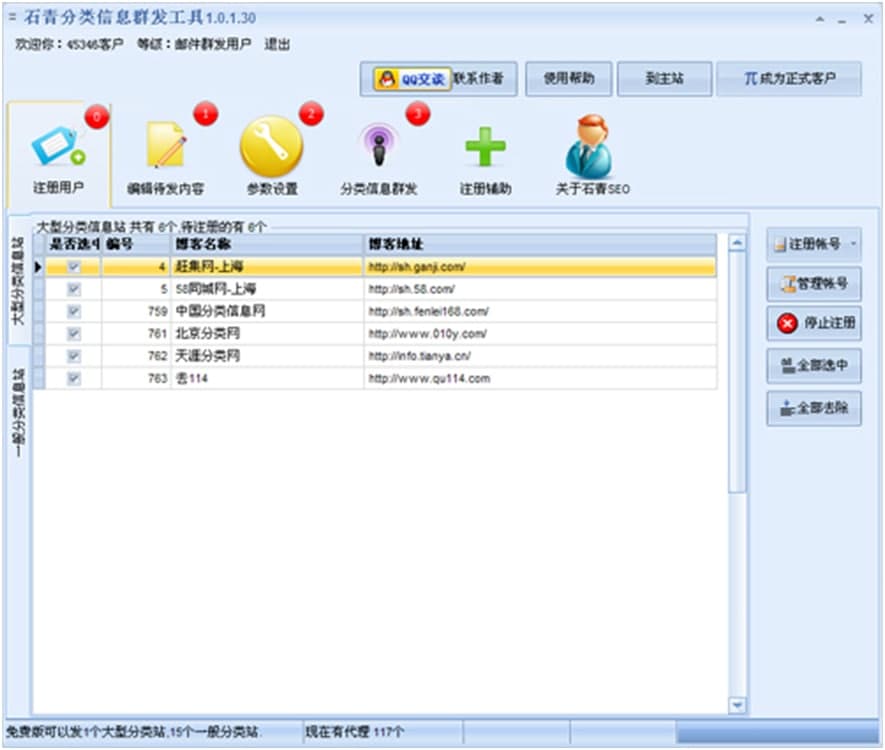Screen dimensions: 885x750
Task: Click the 退出 logout link
Action: pyautogui.click(x=277, y=44)
